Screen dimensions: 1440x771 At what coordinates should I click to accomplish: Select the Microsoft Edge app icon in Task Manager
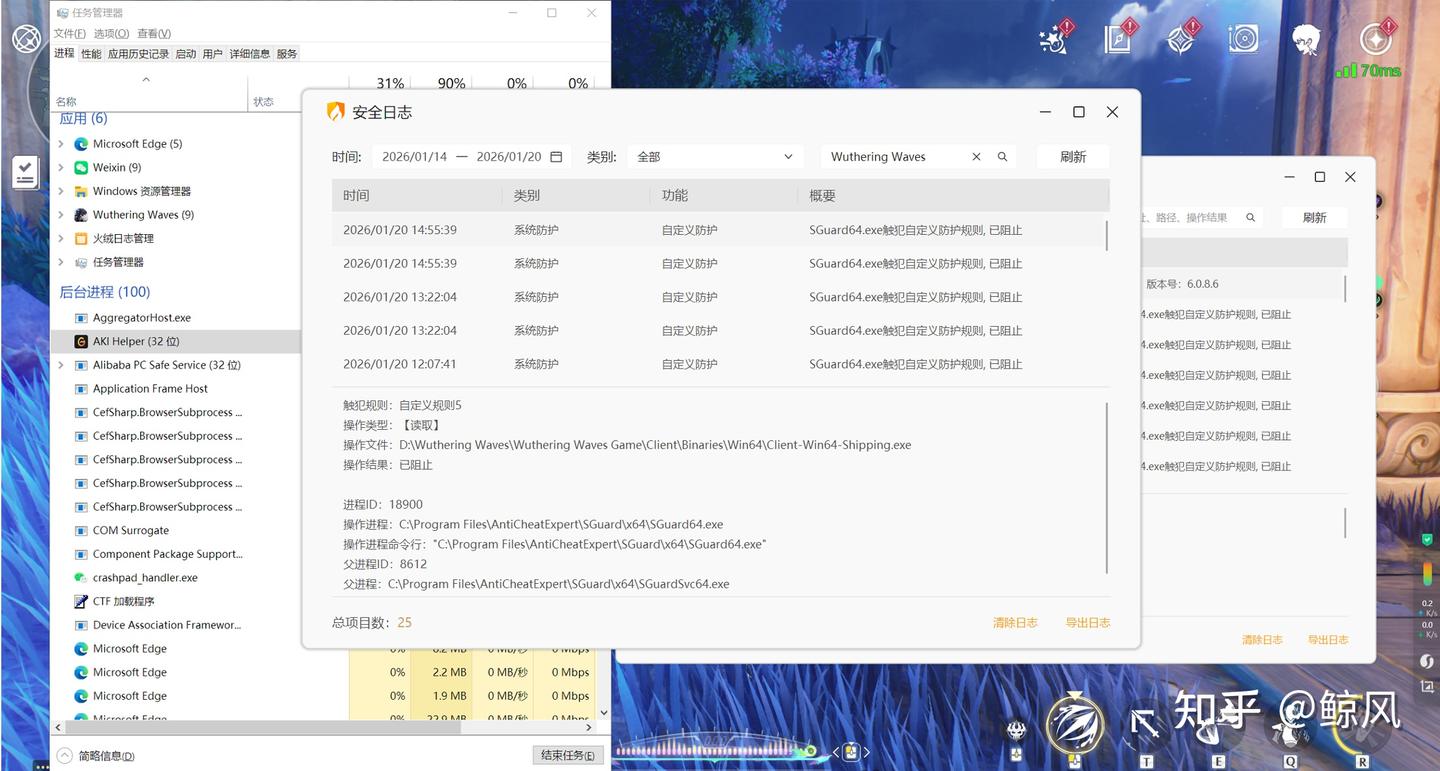pos(81,144)
